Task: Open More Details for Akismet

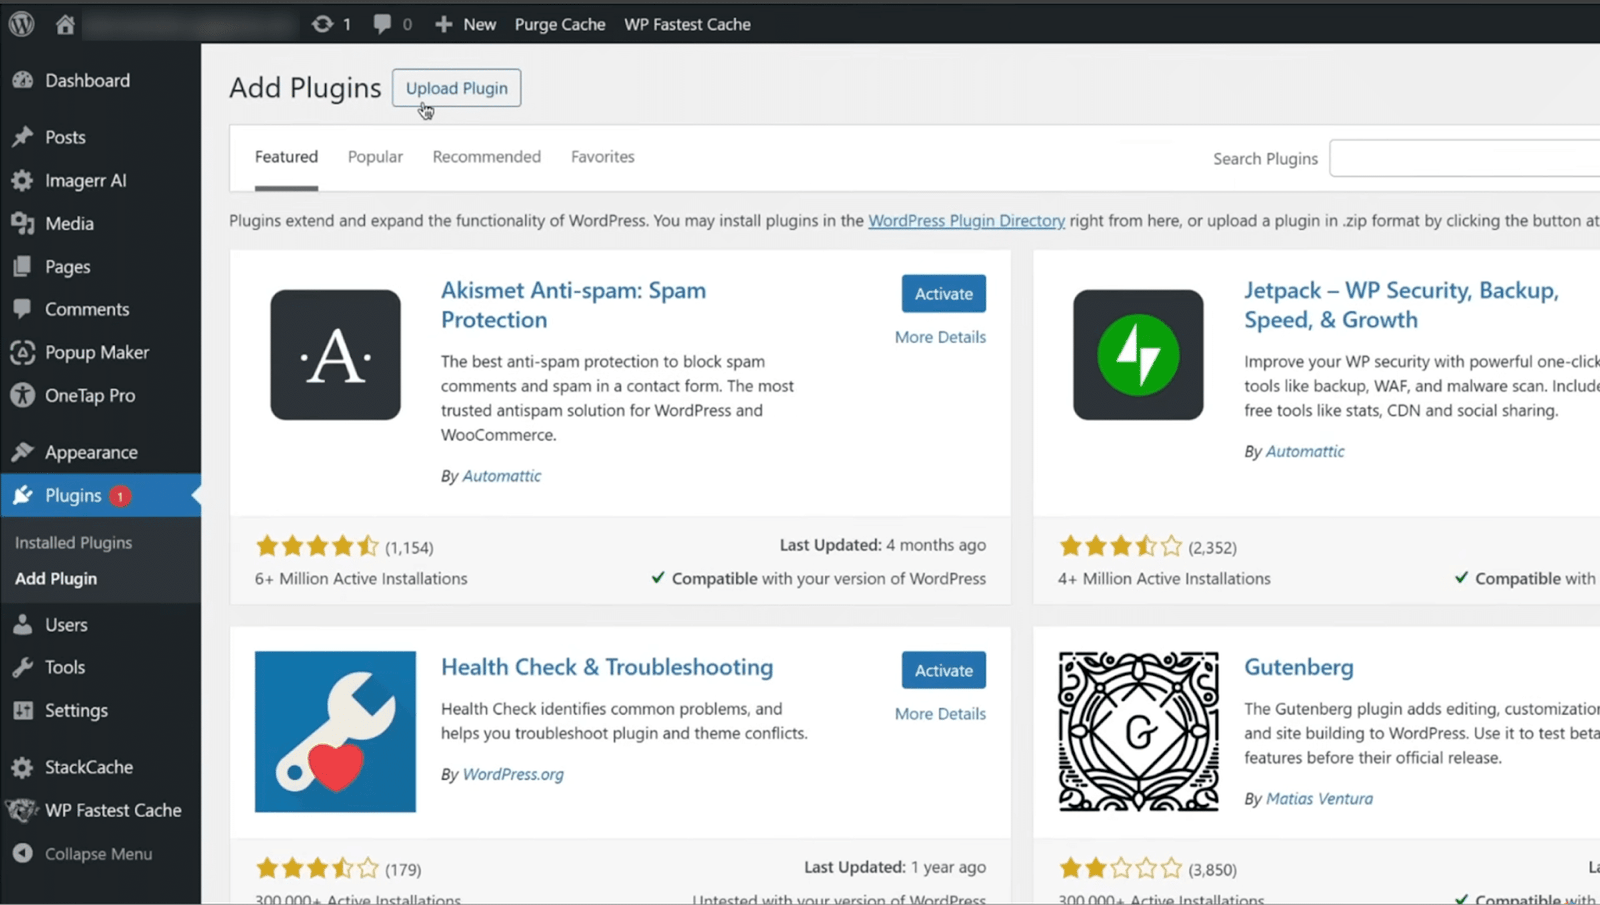Action: pyautogui.click(x=940, y=337)
